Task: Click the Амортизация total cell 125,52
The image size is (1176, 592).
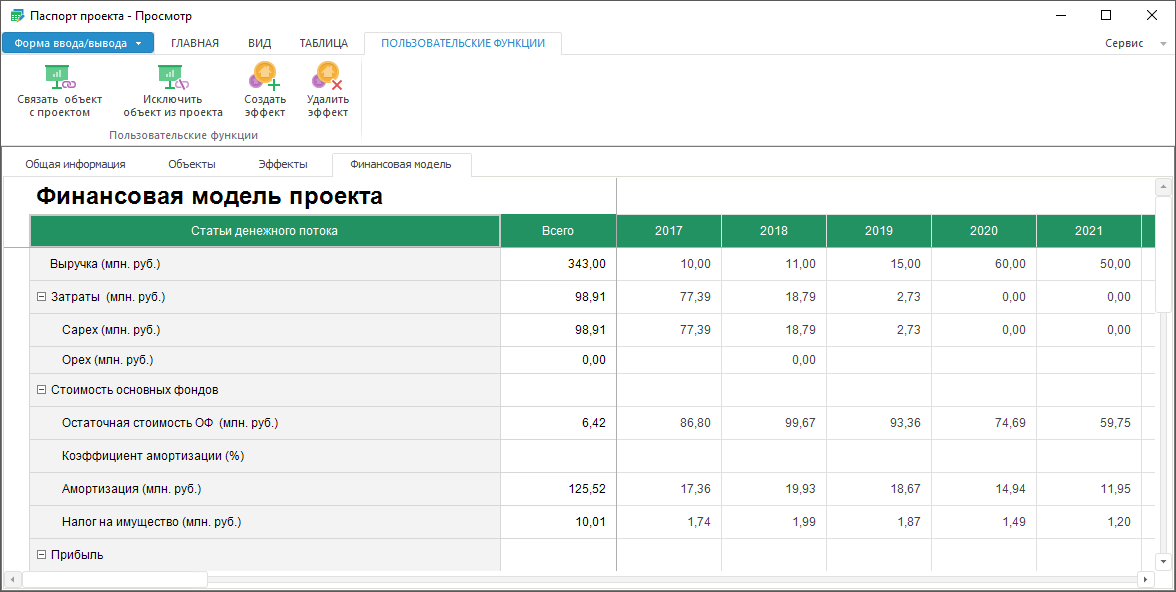Action: click(558, 489)
